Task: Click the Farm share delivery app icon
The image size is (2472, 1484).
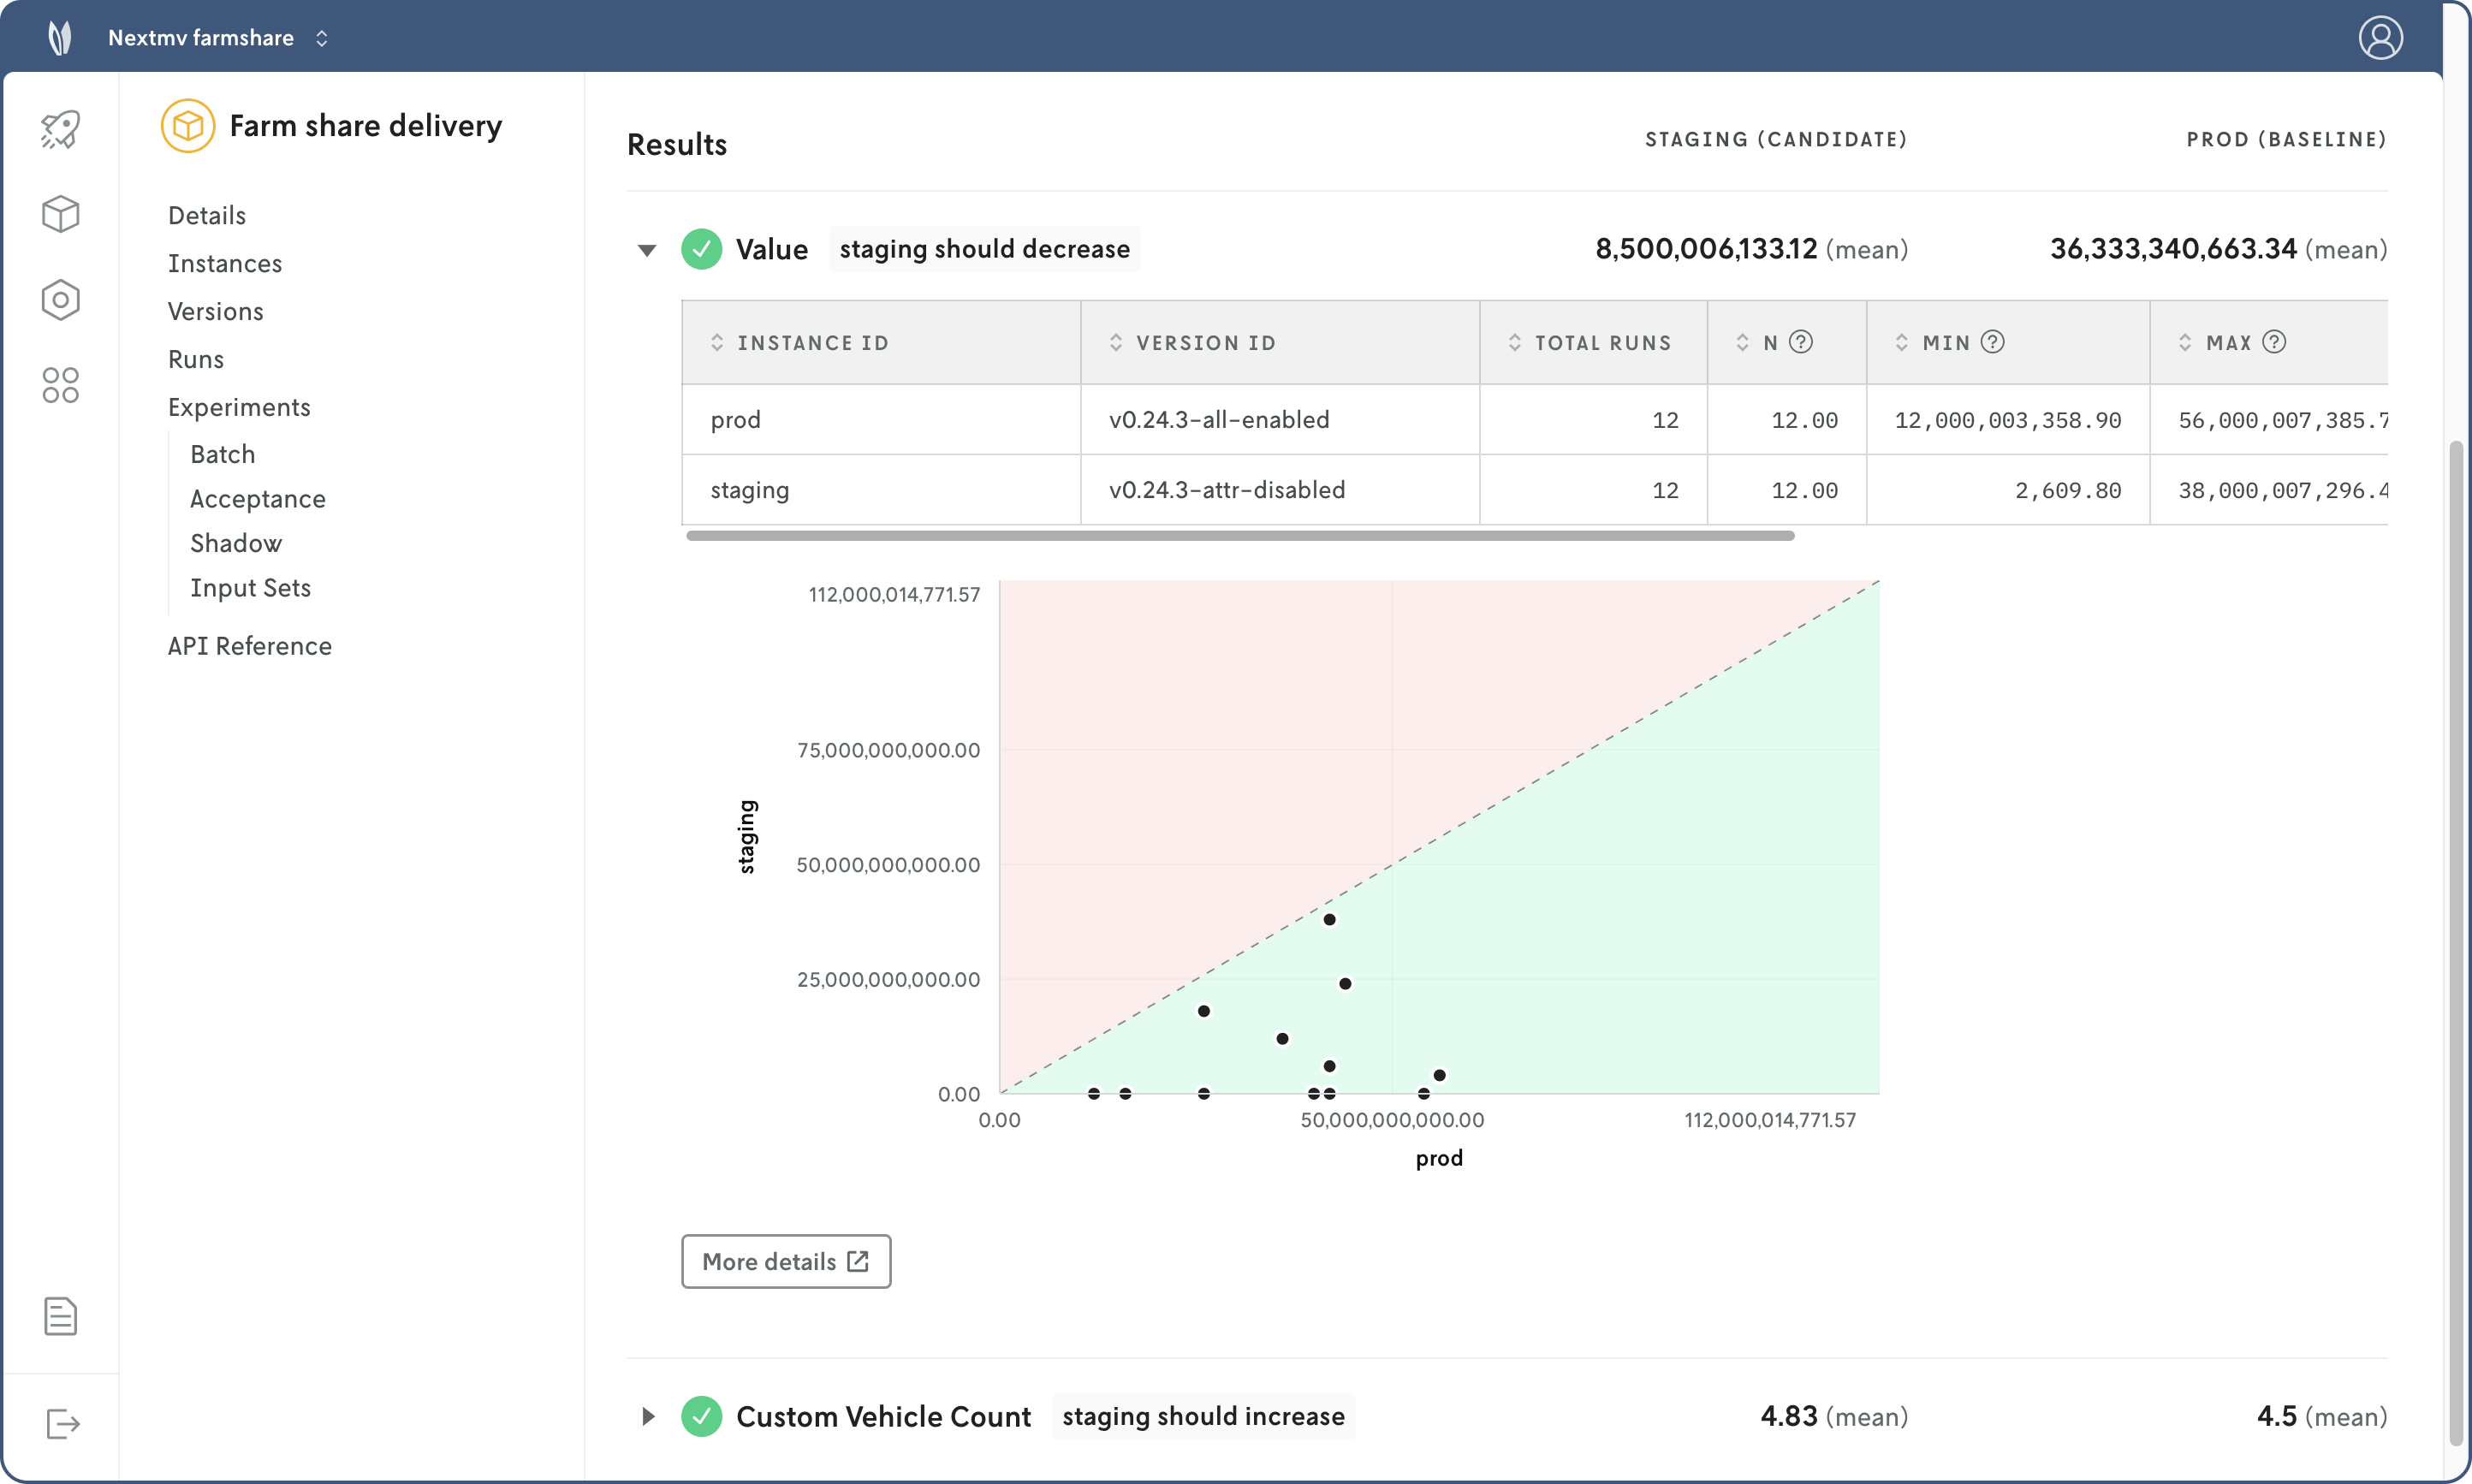Action: click(188, 126)
